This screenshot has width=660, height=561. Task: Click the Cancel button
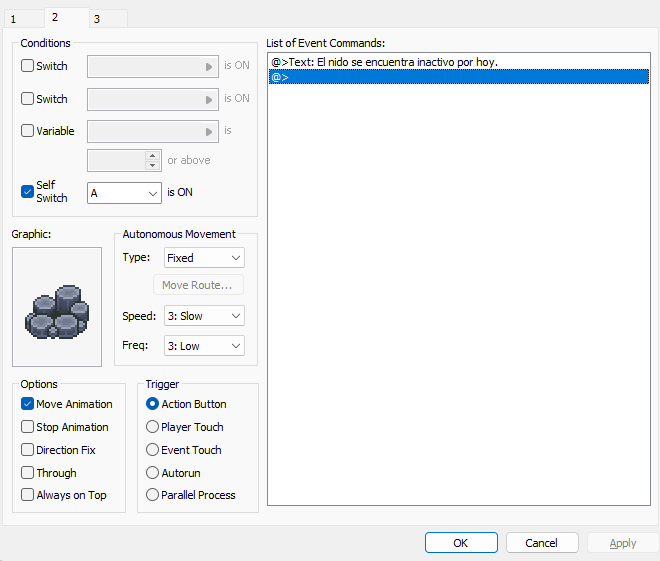point(542,543)
